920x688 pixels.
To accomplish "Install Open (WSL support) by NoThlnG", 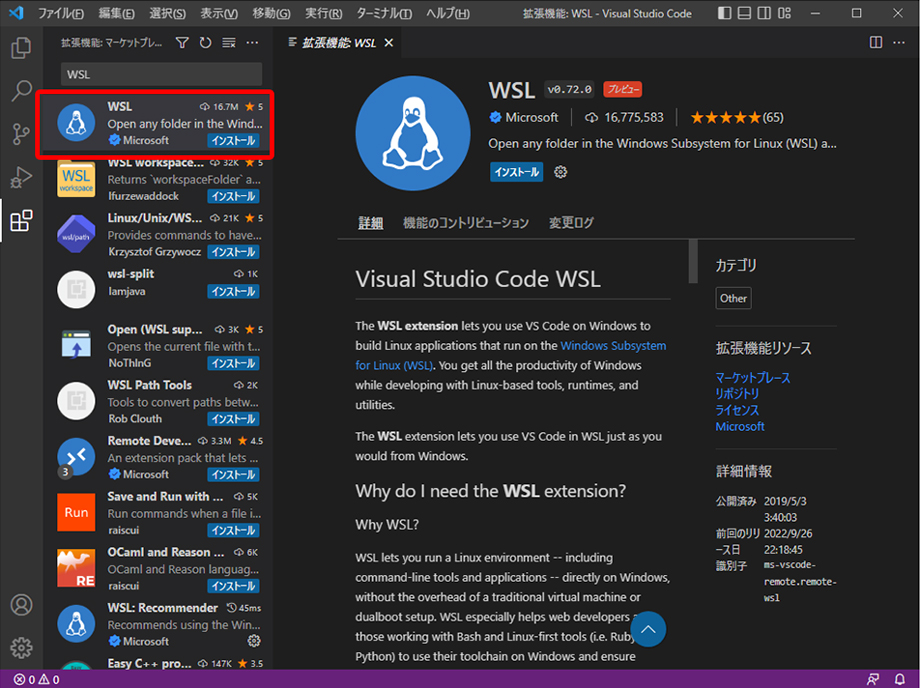I will (x=233, y=364).
